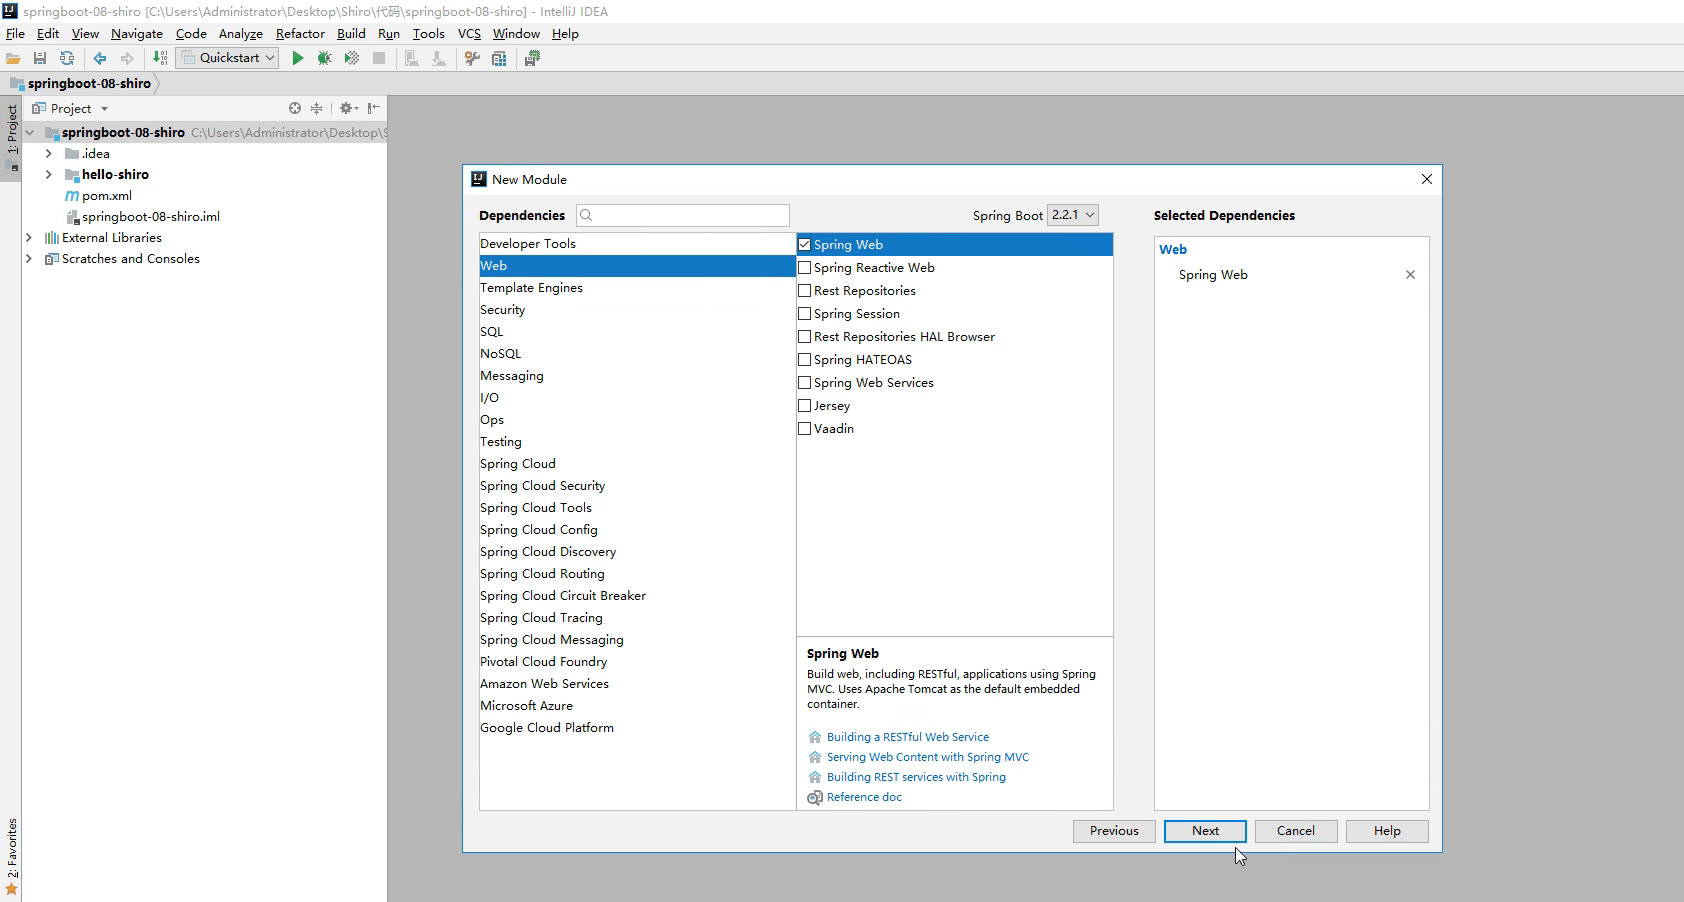Open the Navigate menu

[137, 33]
